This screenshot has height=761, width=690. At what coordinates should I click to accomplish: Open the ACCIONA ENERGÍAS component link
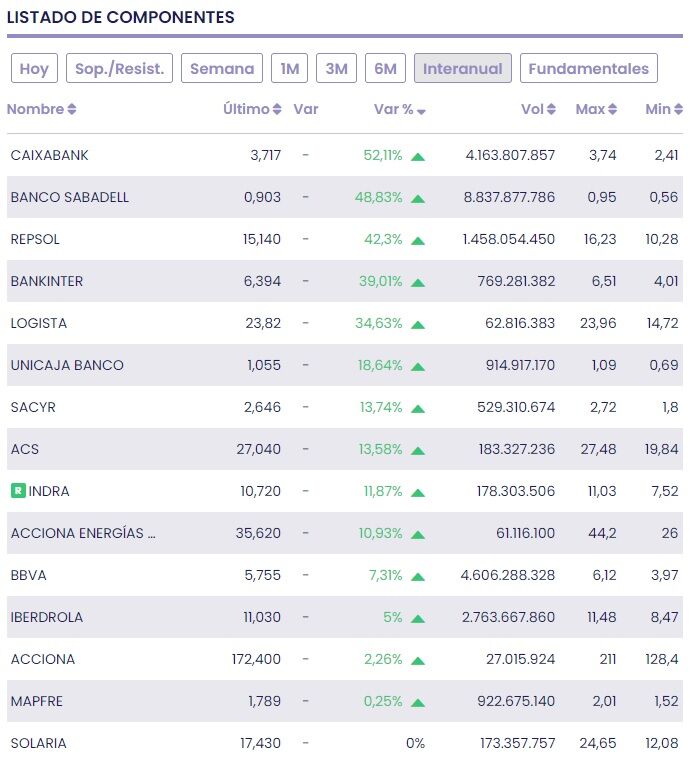(x=83, y=534)
